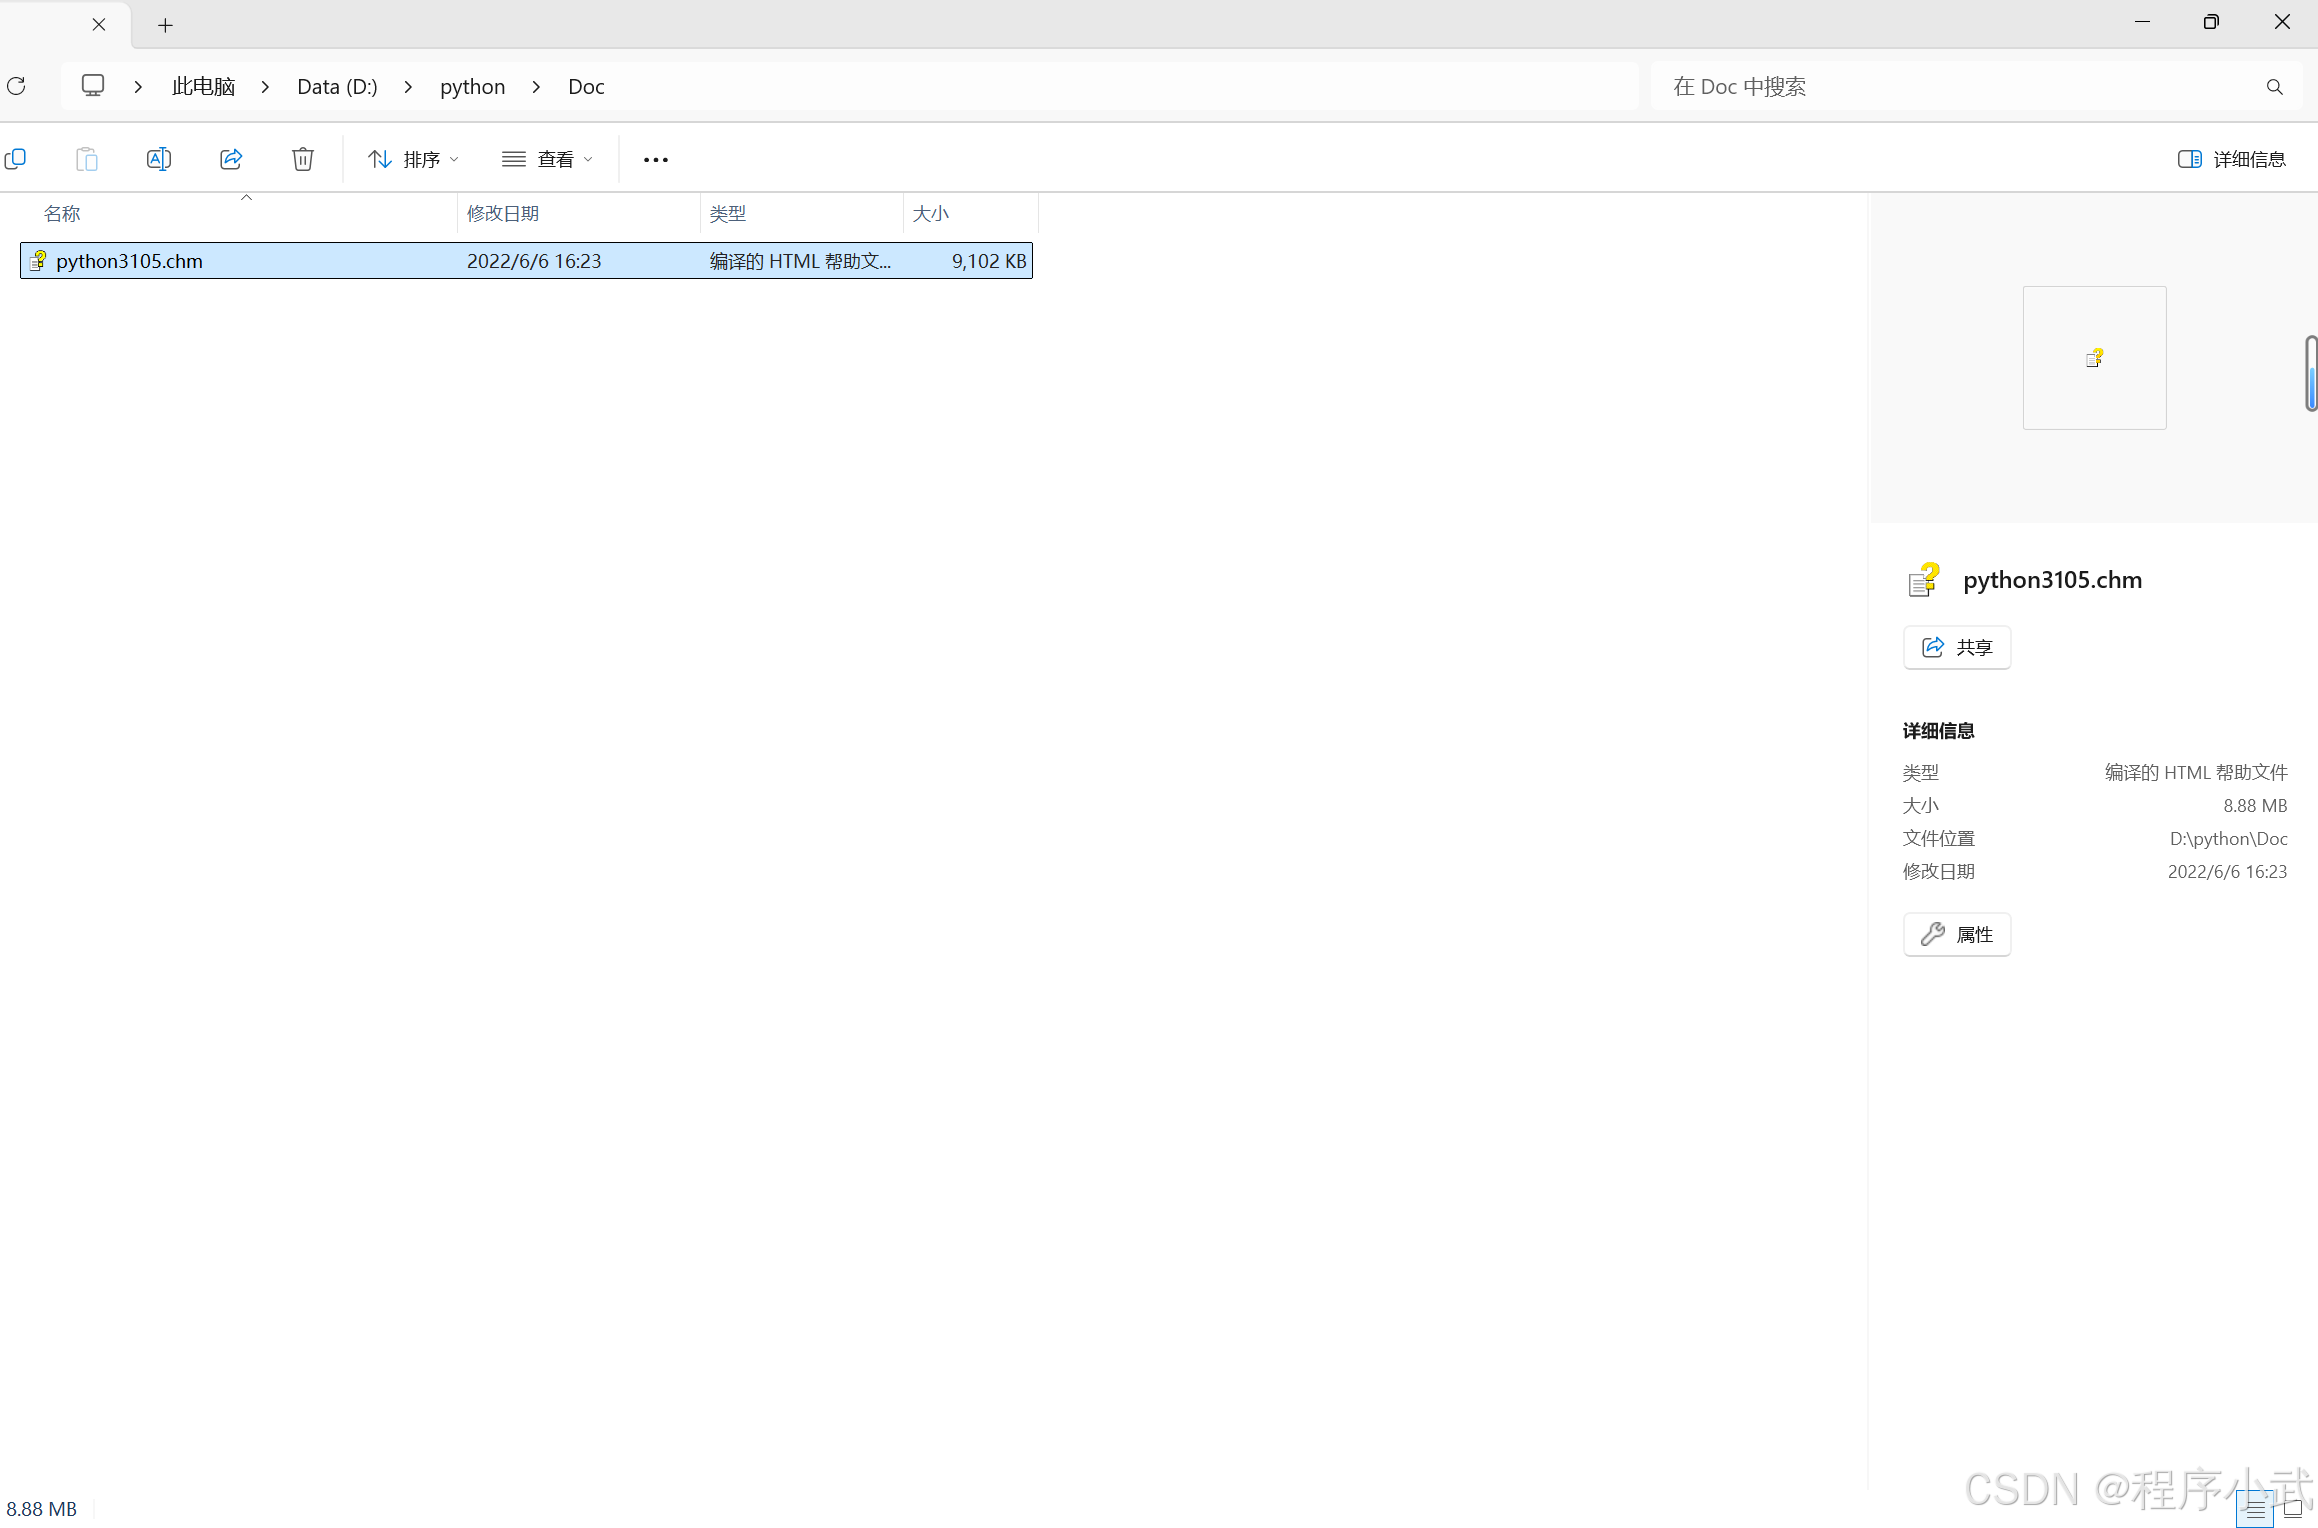Click the details pane vertical scrollbar
The width and height of the screenshot is (2318, 1528).
pyautogui.click(x=2310, y=374)
